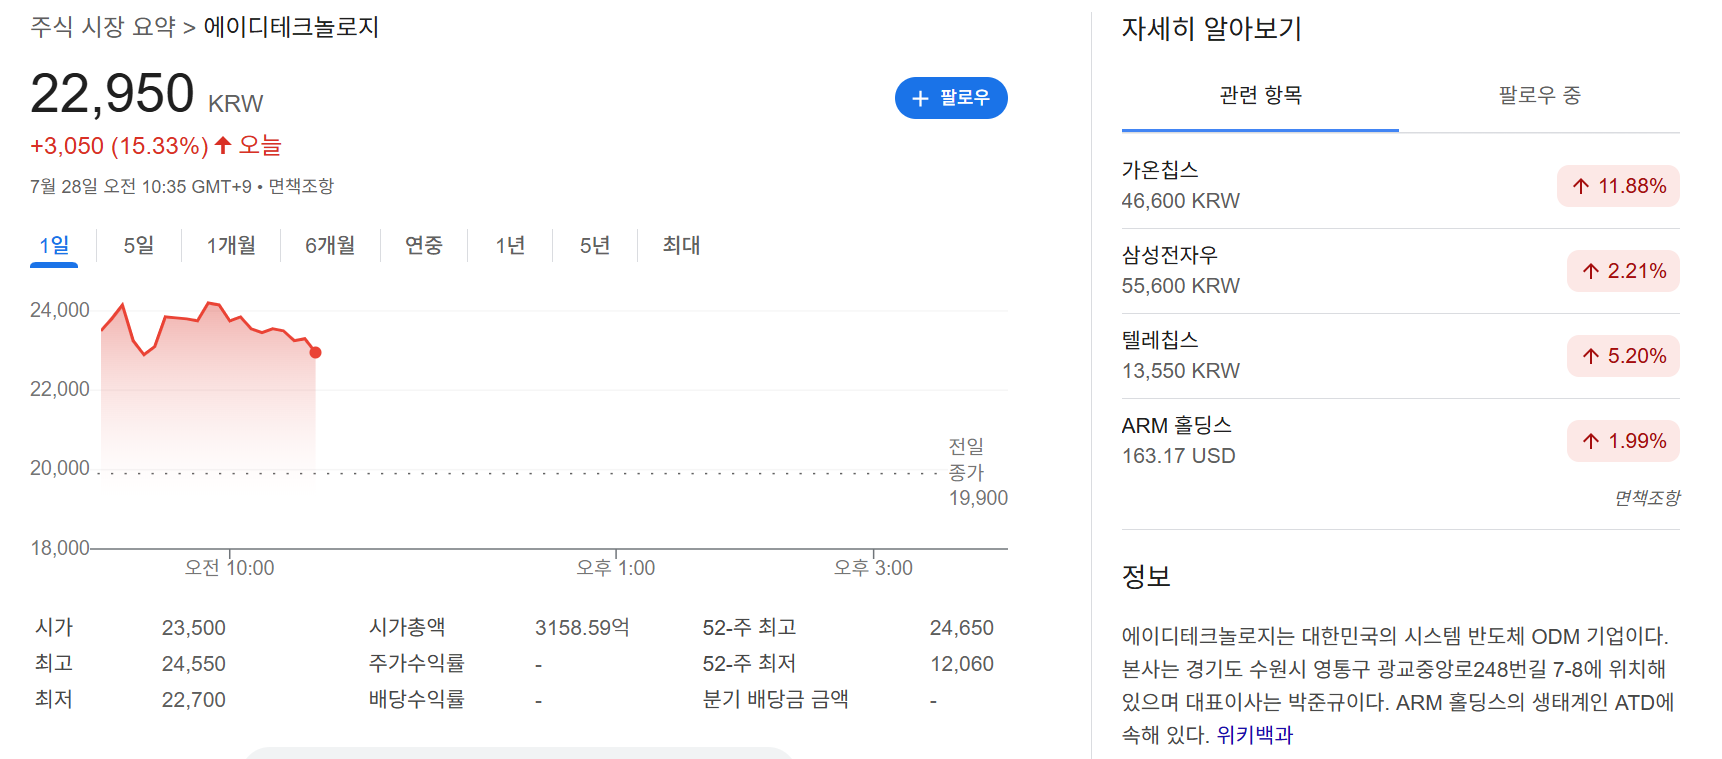Click the 오후 1:00 axis label

pyautogui.click(x=616, y=568)
